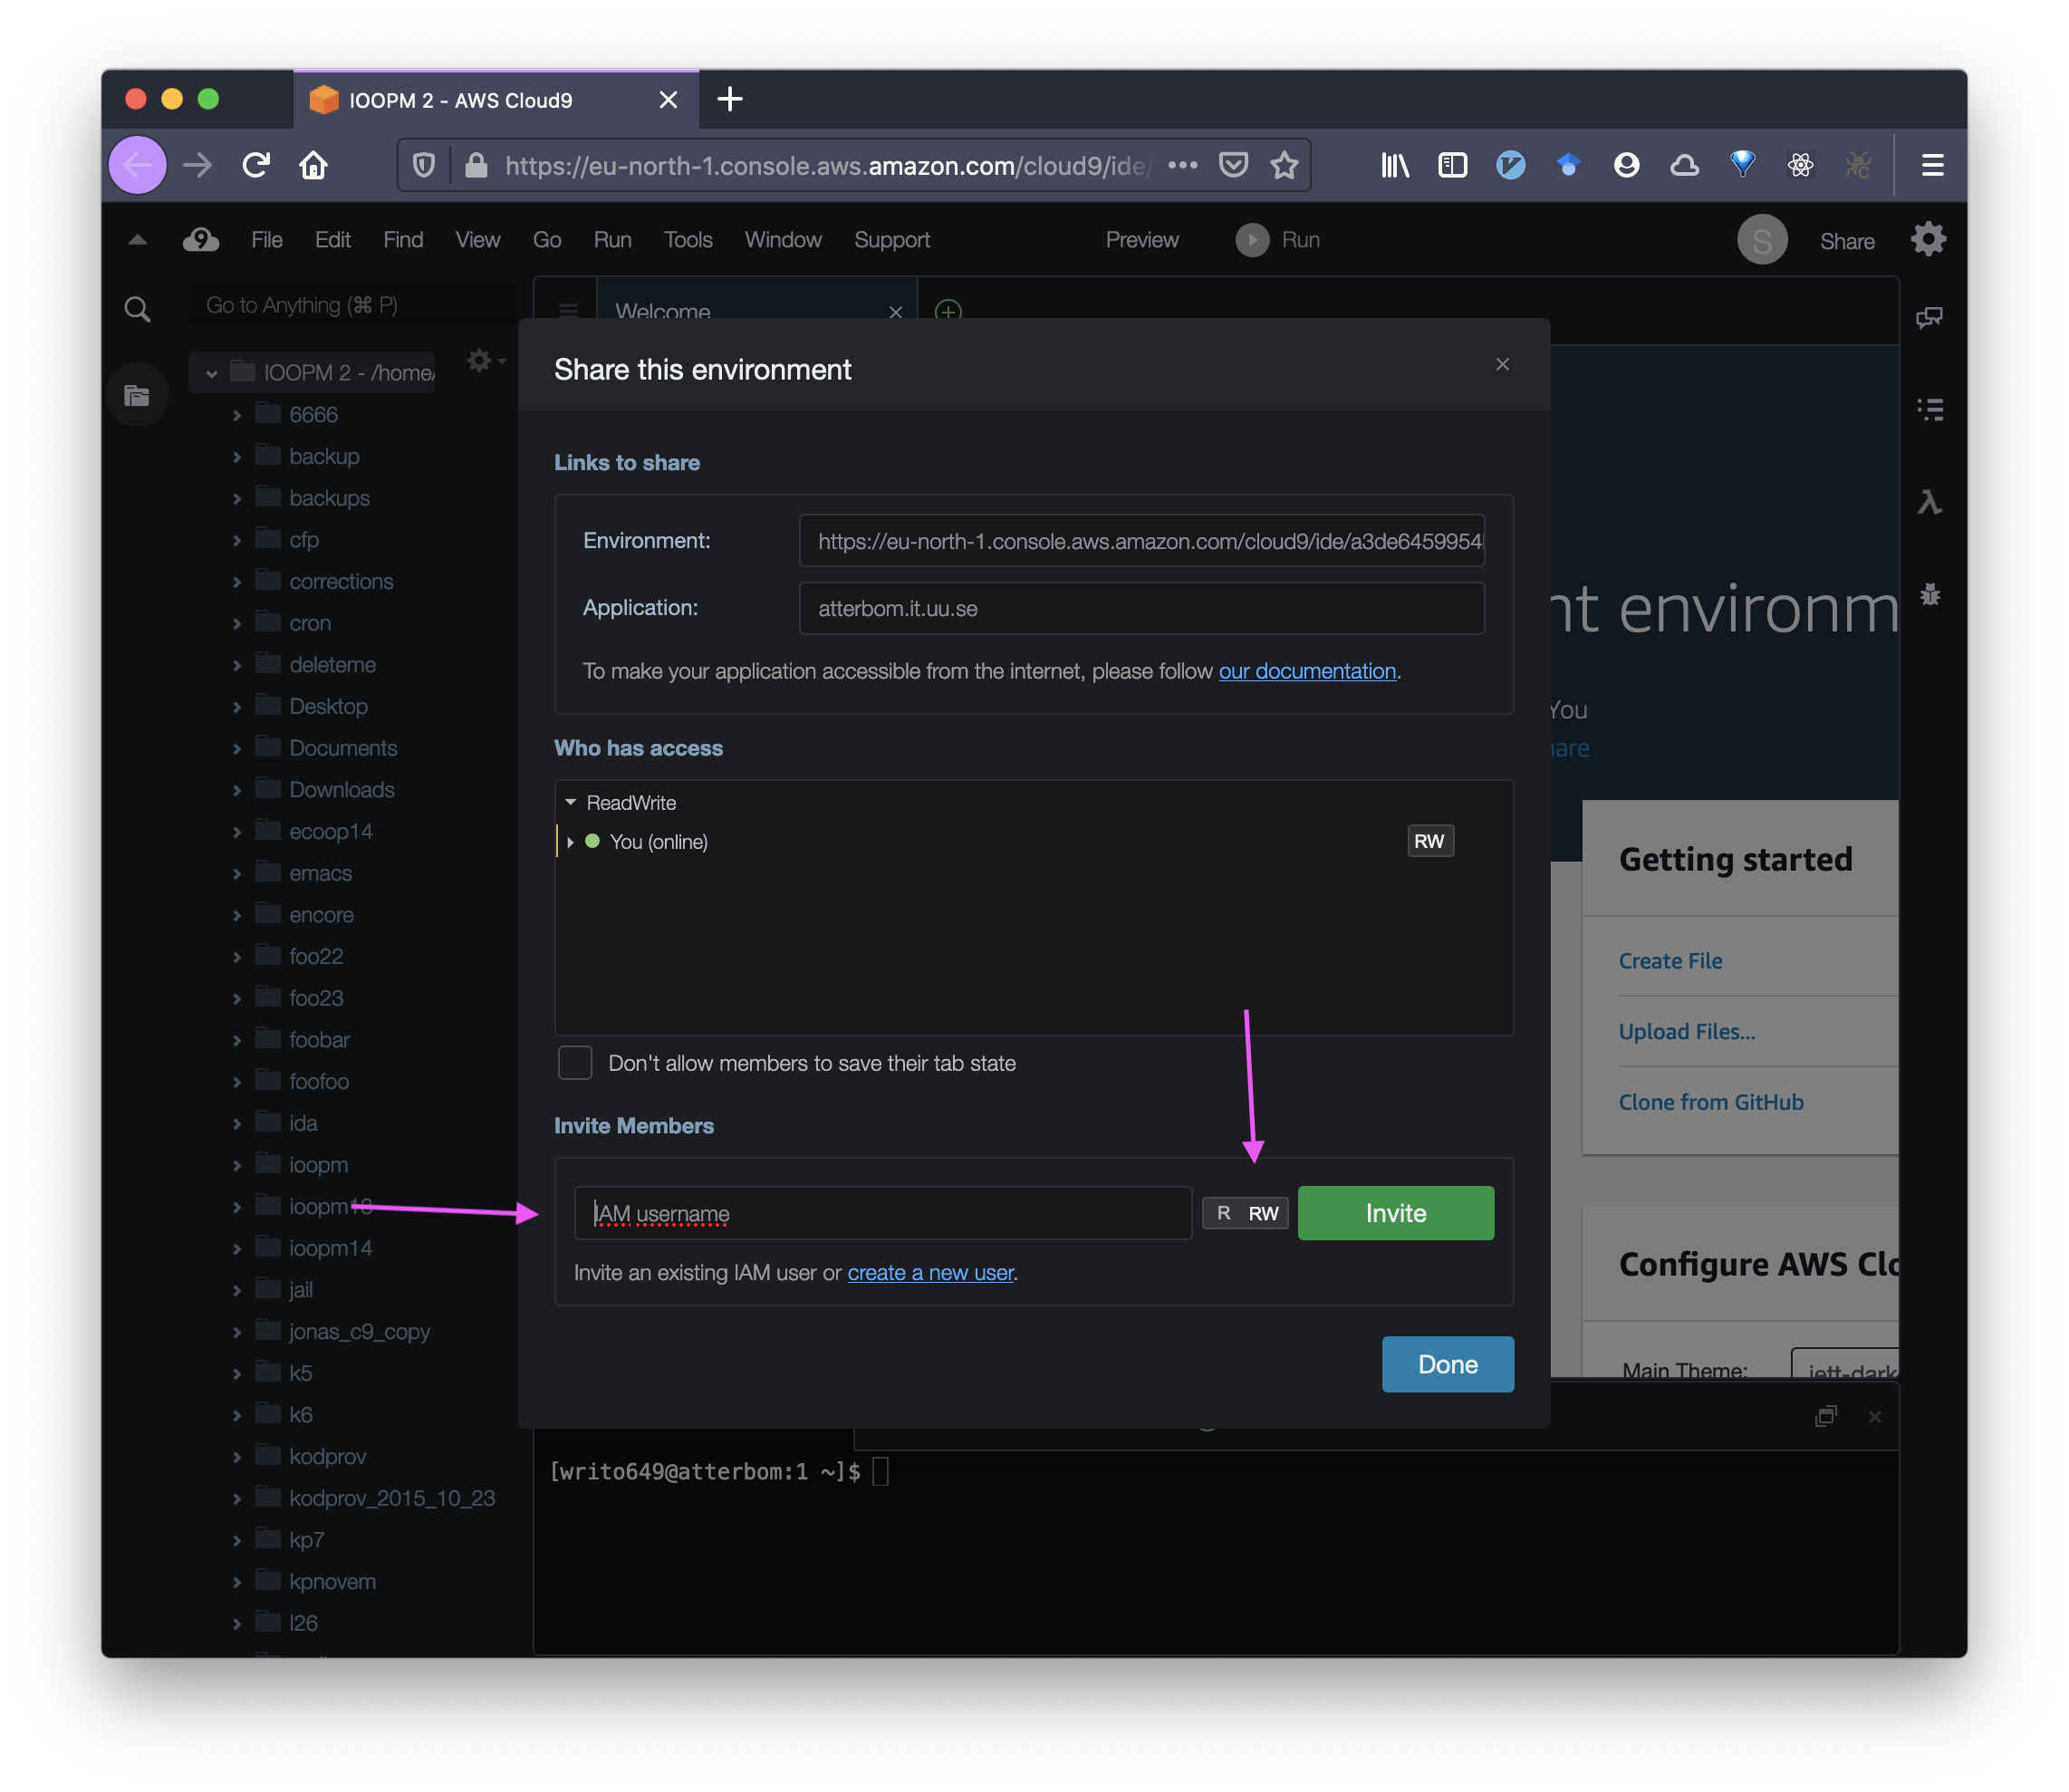Focus the IAM username input field
The image size is (2069, 1792).
coord(883,1213)
